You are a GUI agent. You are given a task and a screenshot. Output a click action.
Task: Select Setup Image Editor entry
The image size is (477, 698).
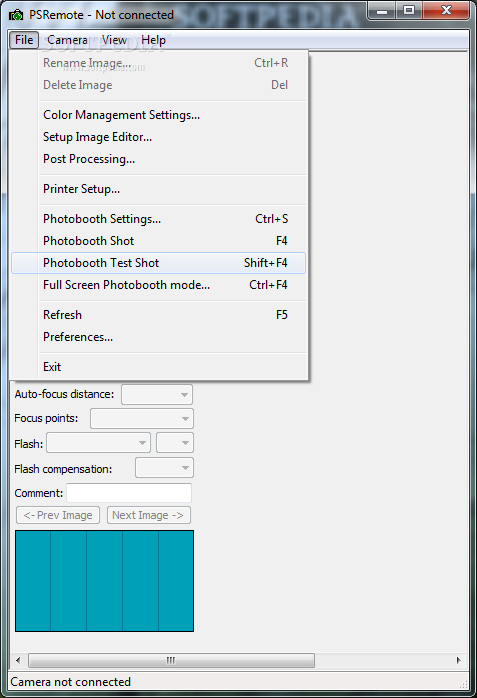(158, 137)
